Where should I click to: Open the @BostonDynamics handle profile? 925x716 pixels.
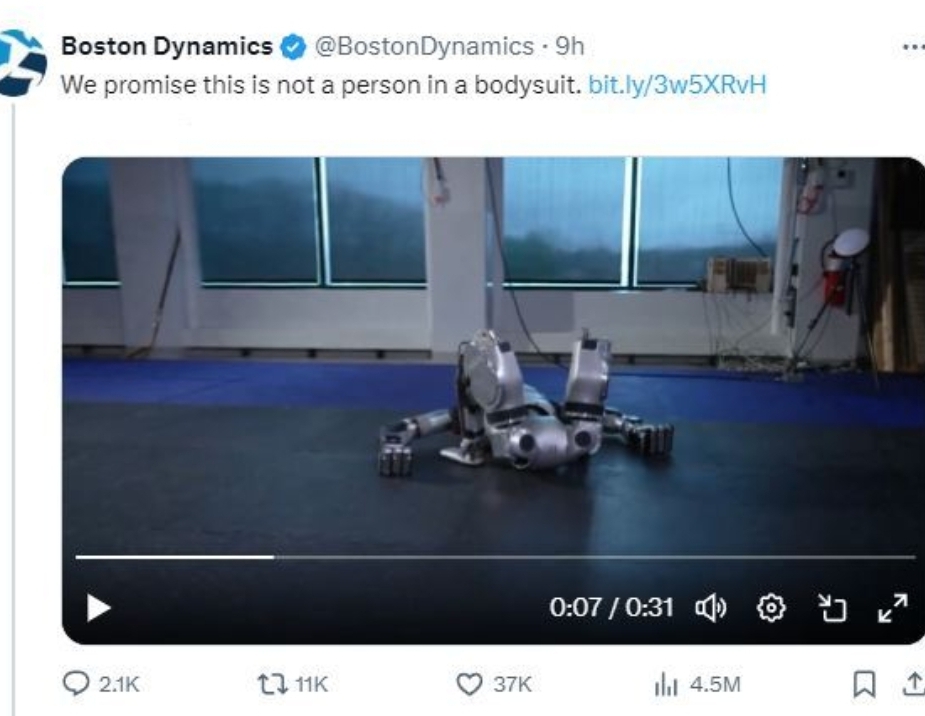coord(424,46)
